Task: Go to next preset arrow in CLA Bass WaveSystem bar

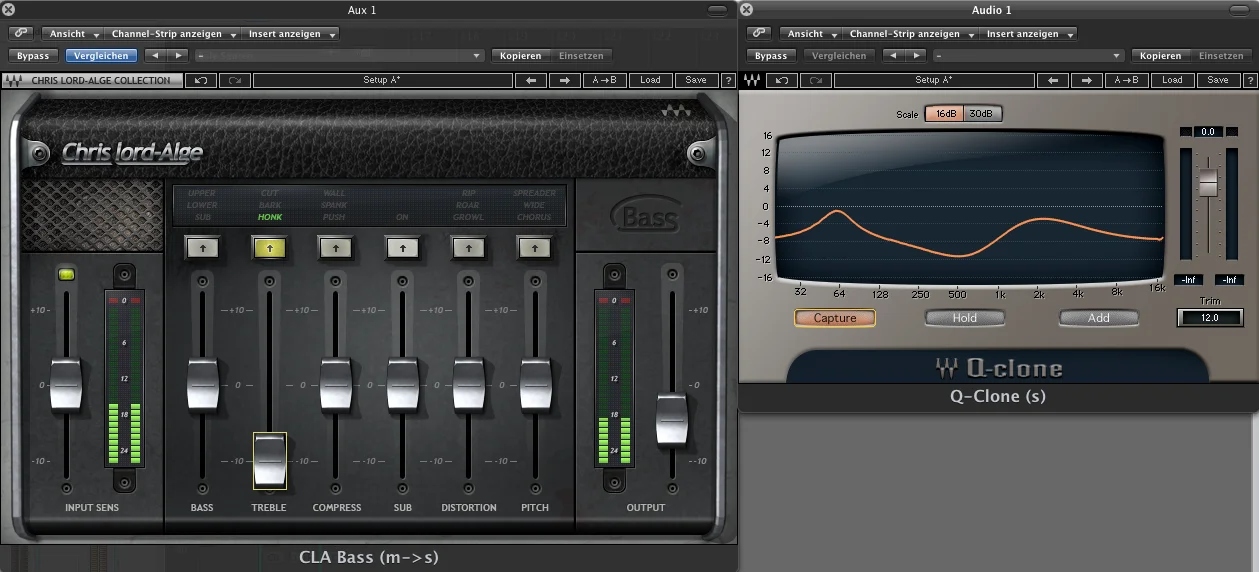Action: [x=565, y=80]
